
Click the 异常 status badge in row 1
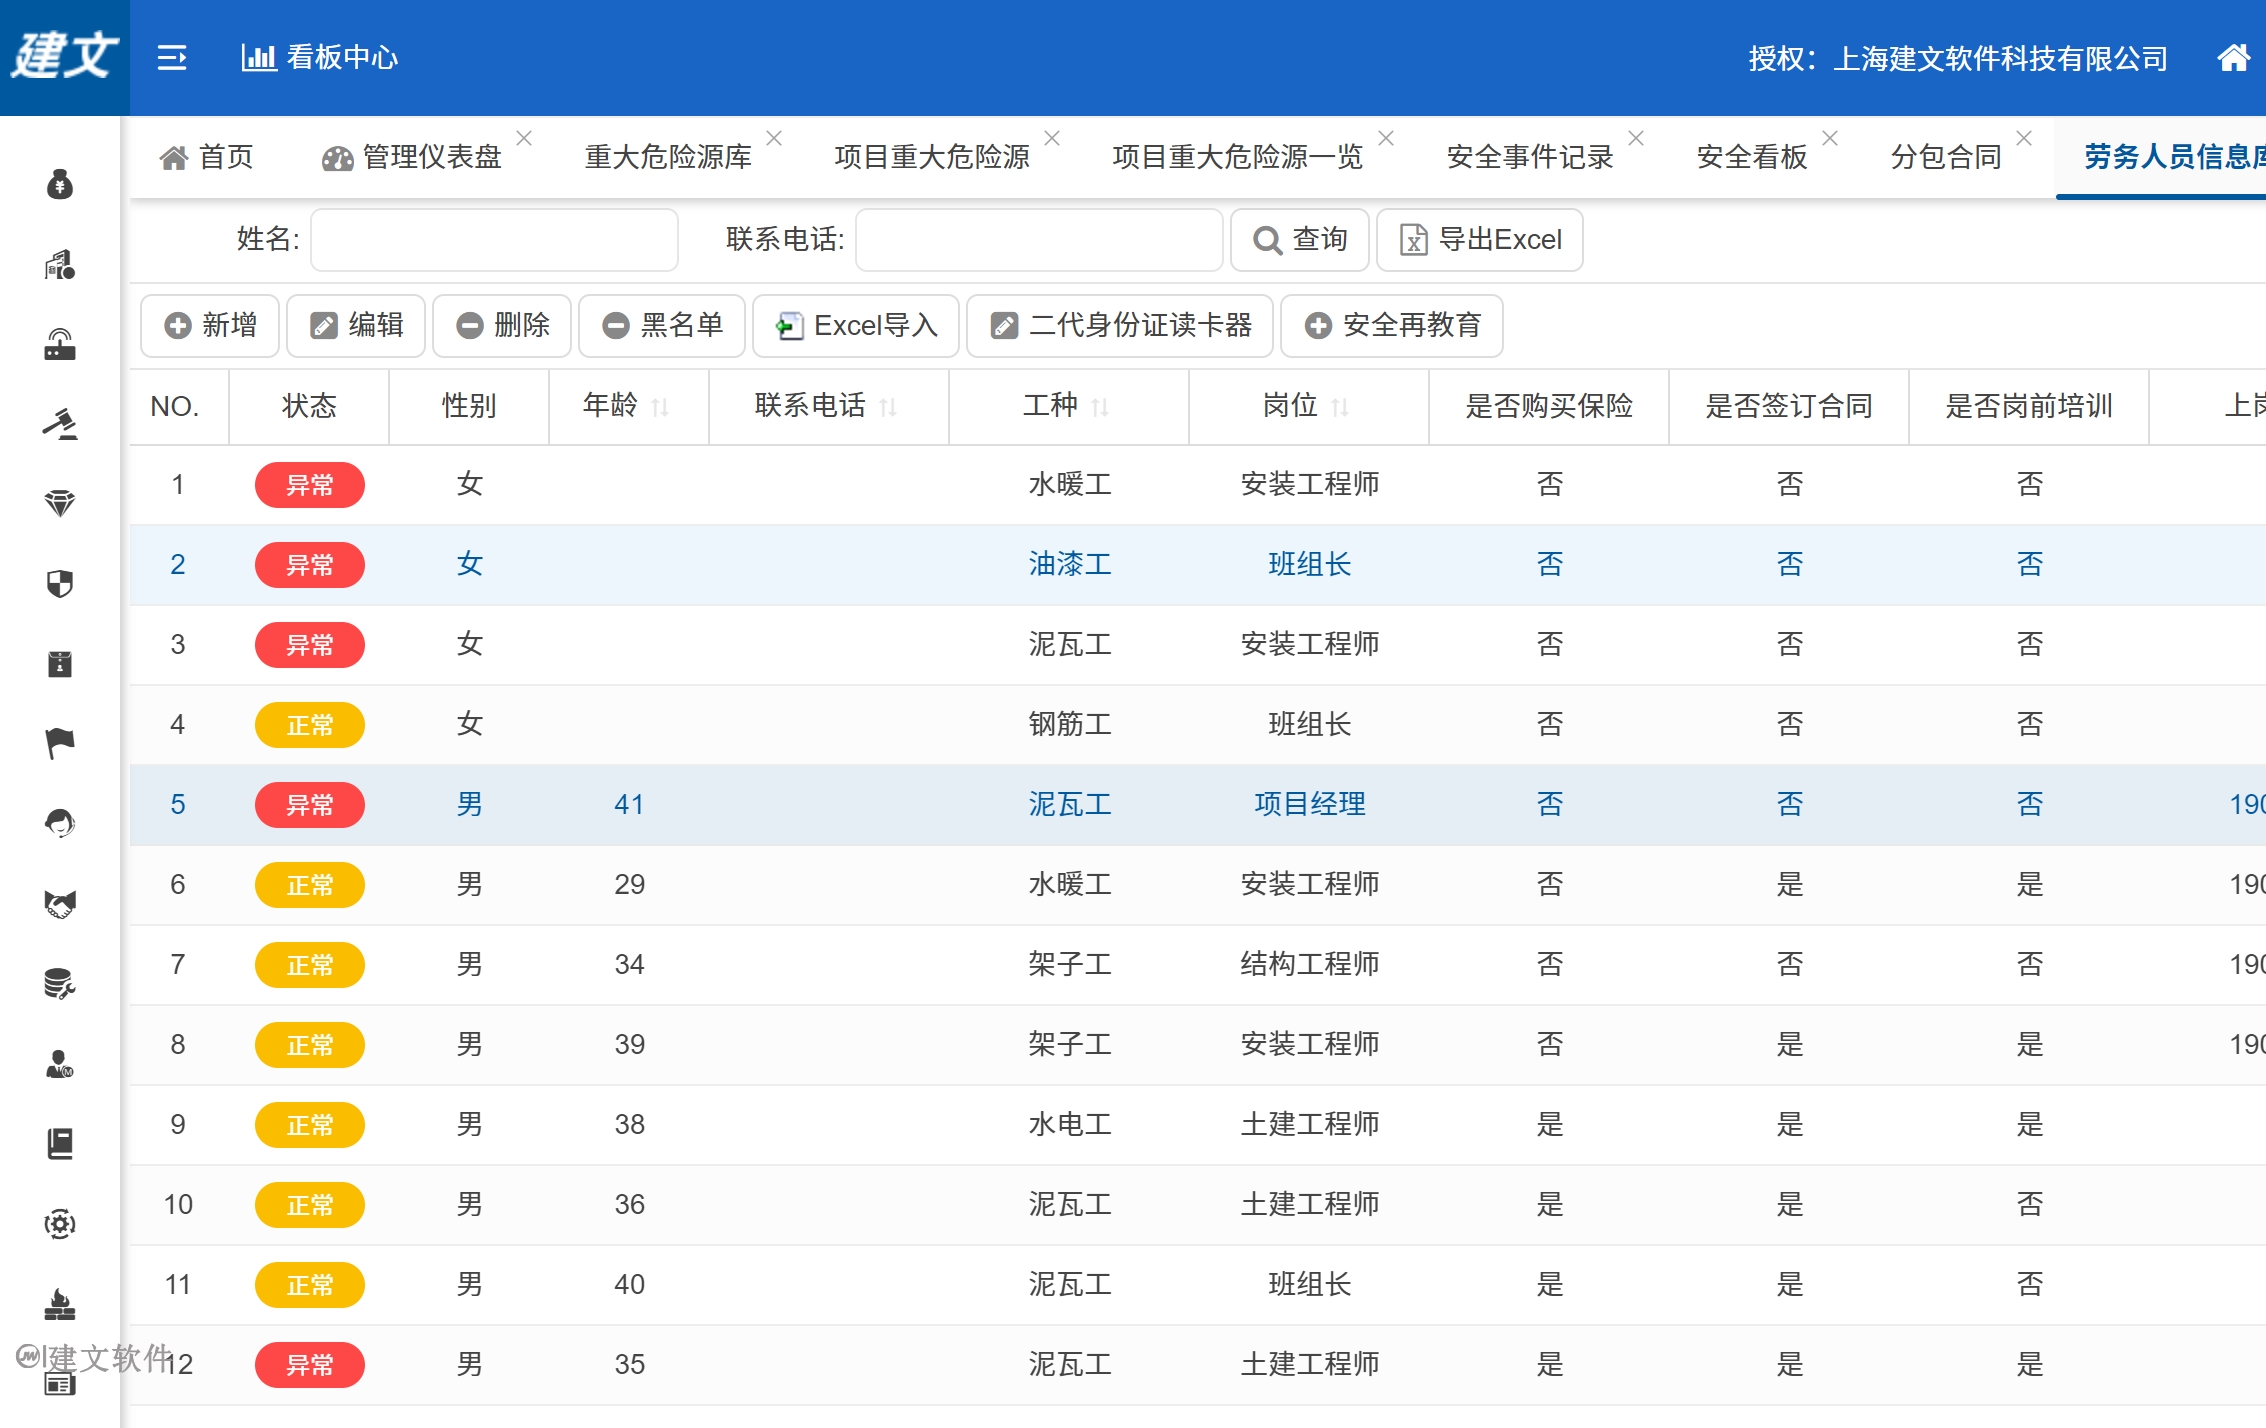click(x=310, y=485)
